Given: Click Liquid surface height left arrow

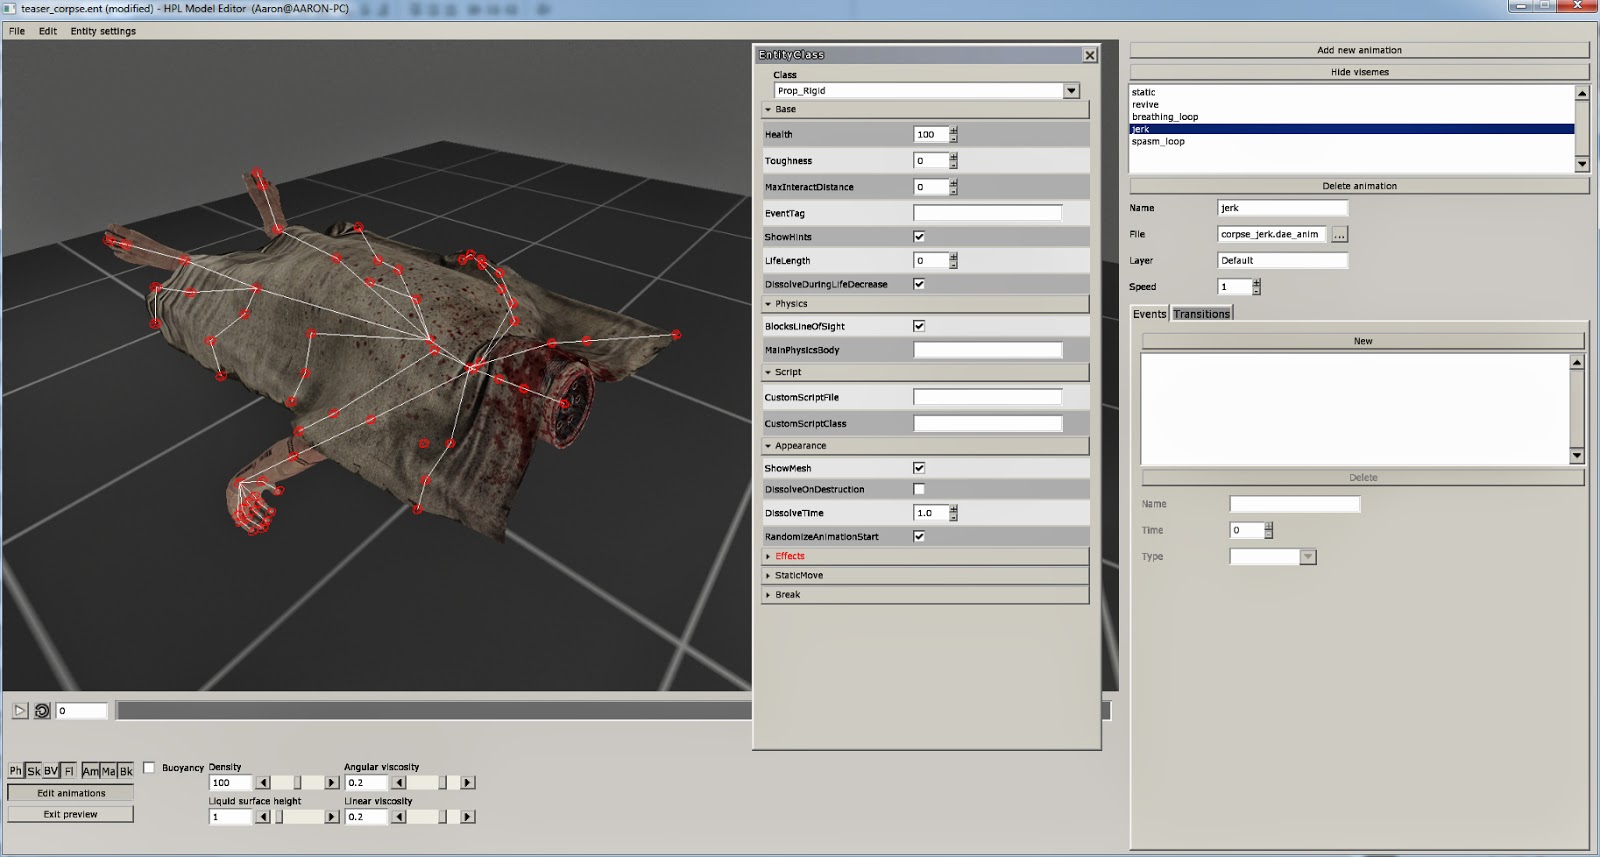Looking at the screenshot, I should tap(263, 817).
